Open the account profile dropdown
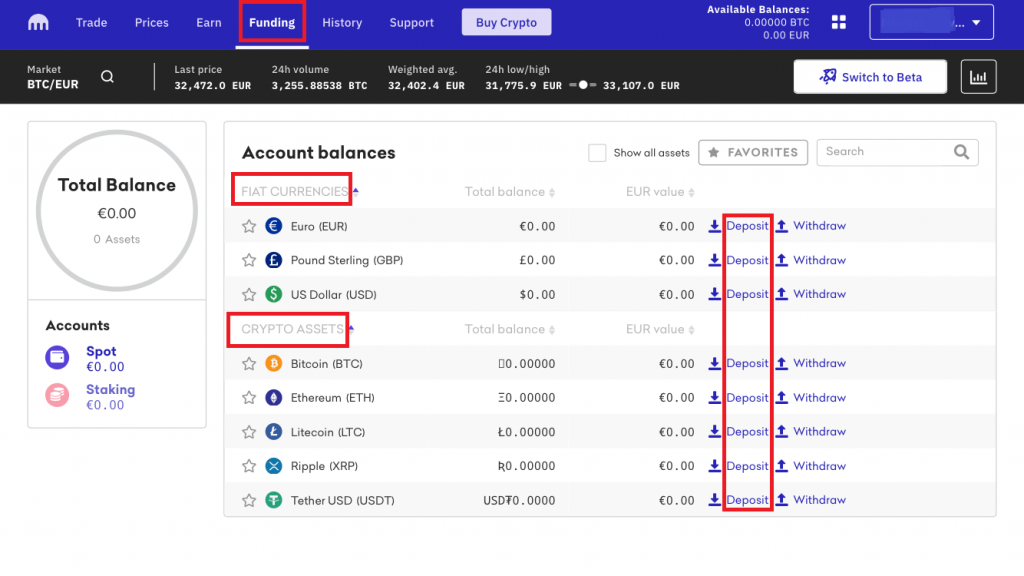Image resolution: width=1024 pixels, height=576 pixels. 931,22
